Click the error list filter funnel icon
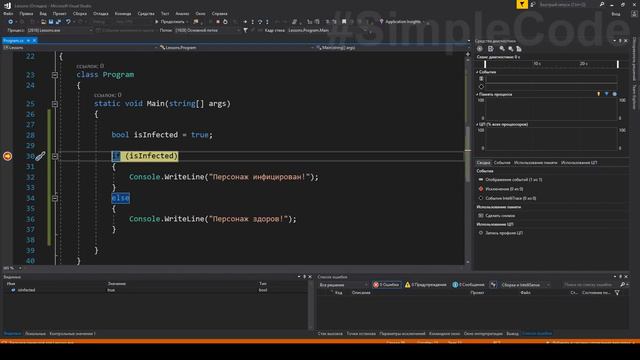This screenshot has width=640, height=360. pos(617,293)
